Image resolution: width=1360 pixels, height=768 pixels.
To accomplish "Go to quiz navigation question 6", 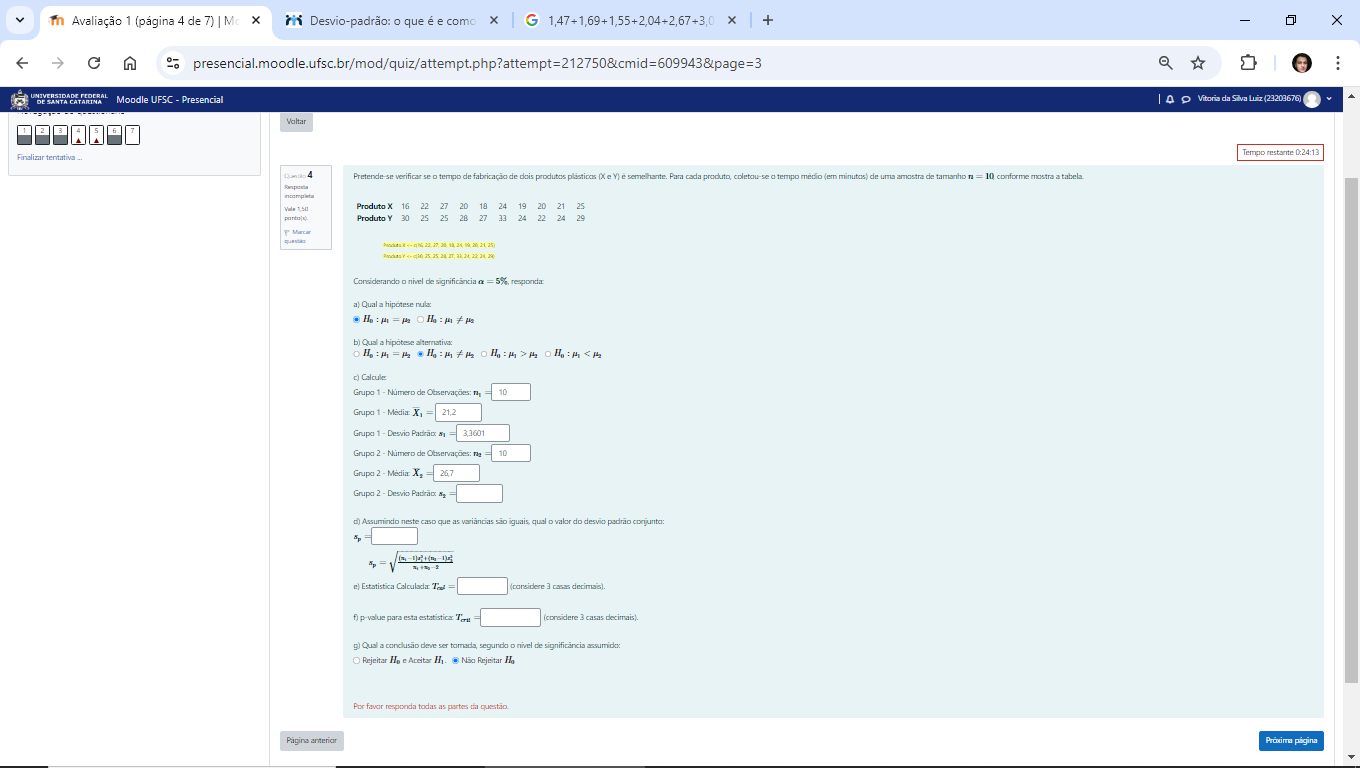I will click(x=114, y=135).
